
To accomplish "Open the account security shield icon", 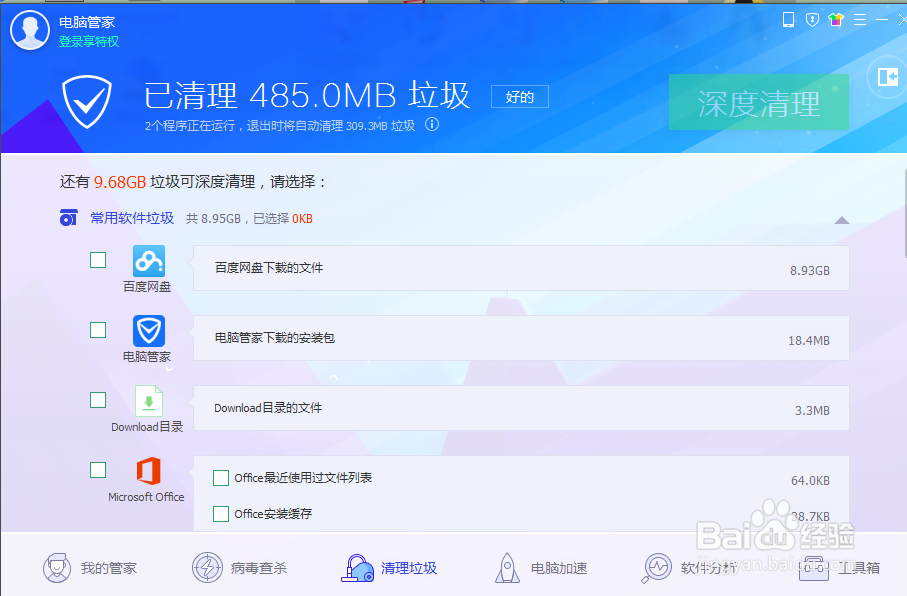I will tap(812, 19).
